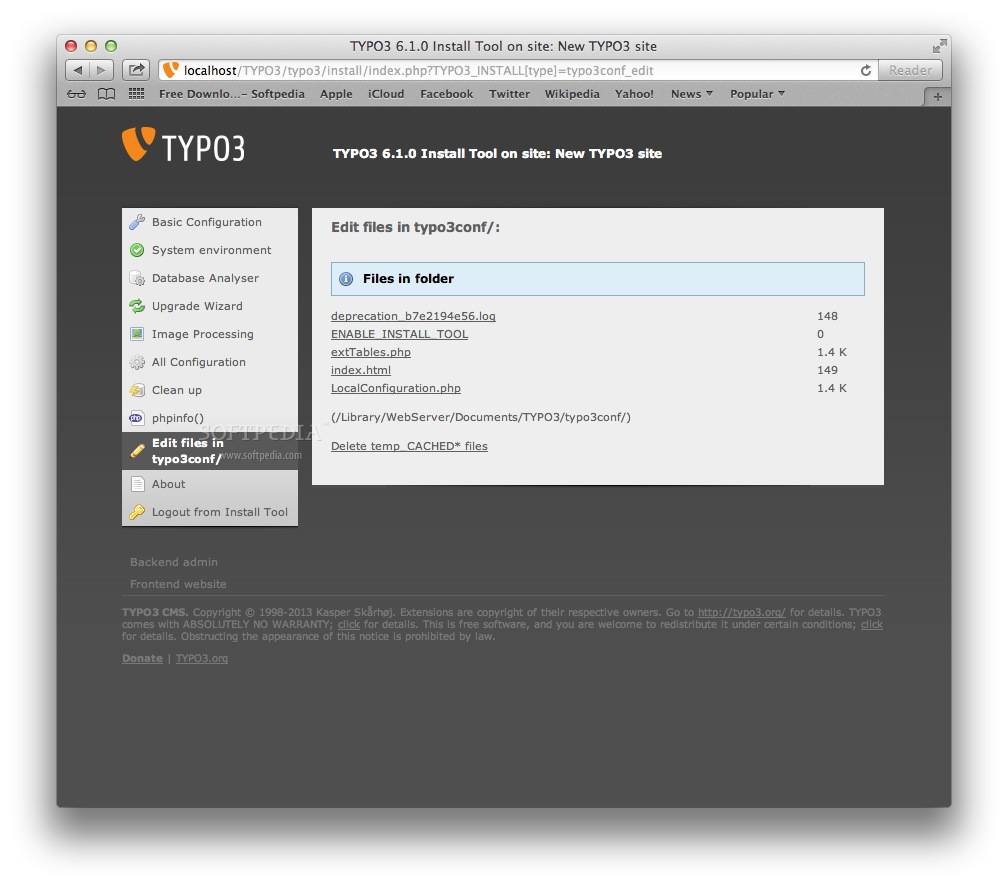Open the iCloud bookmark
1008x886 pixels.
coord(386,94)
